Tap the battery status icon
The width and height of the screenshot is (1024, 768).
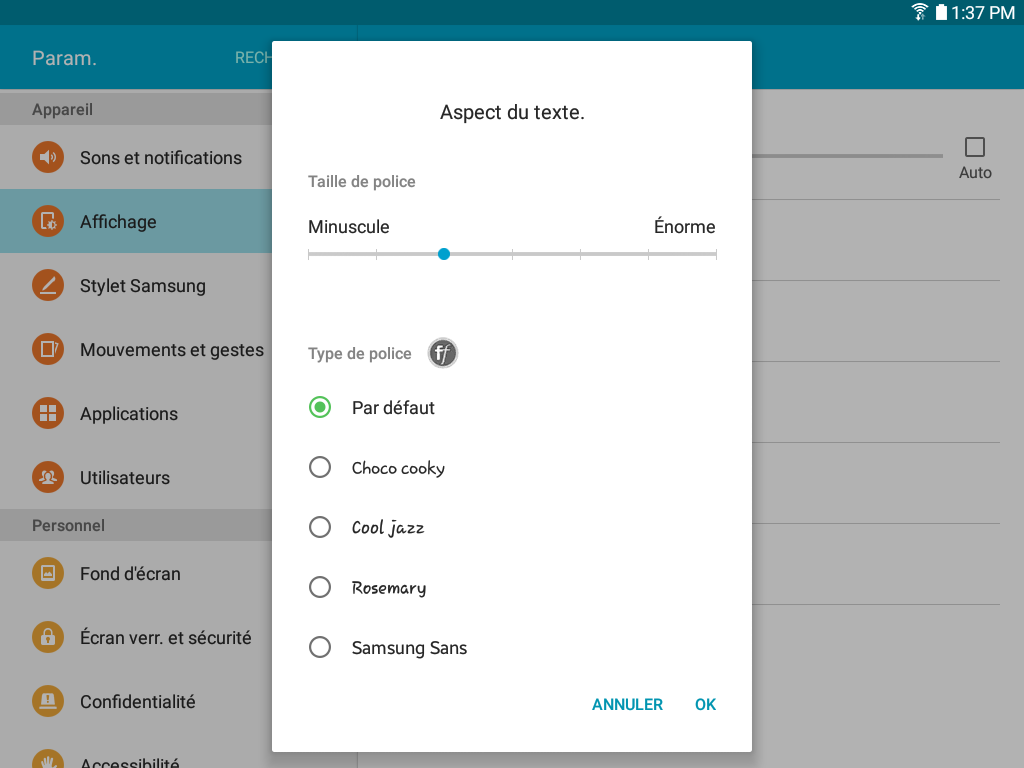click(941, 12)
